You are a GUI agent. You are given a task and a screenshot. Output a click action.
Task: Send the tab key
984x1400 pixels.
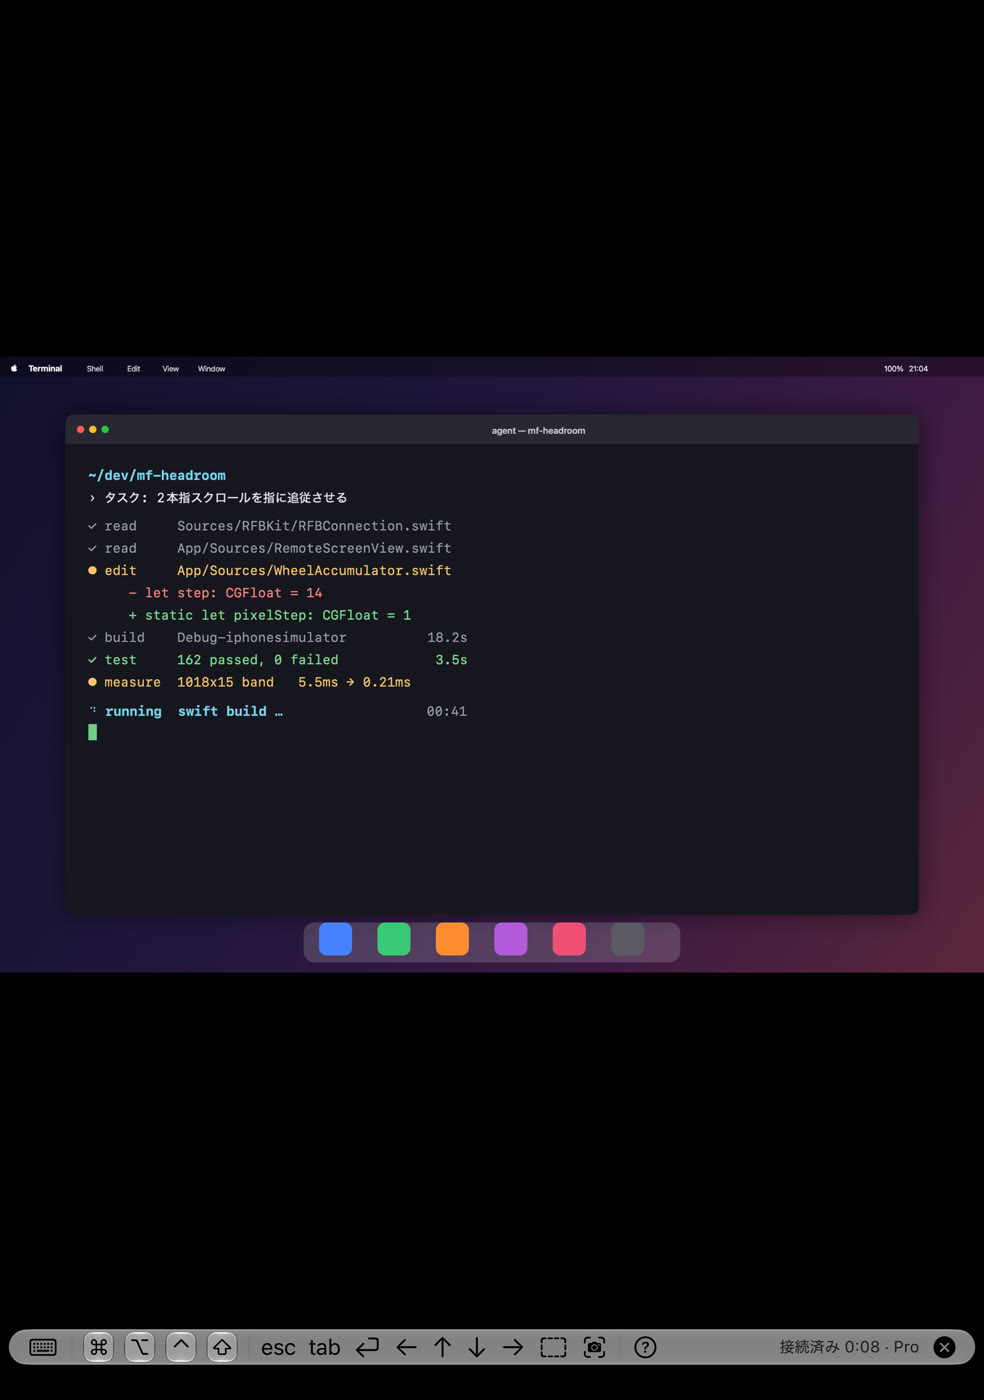coord(324,1348)
